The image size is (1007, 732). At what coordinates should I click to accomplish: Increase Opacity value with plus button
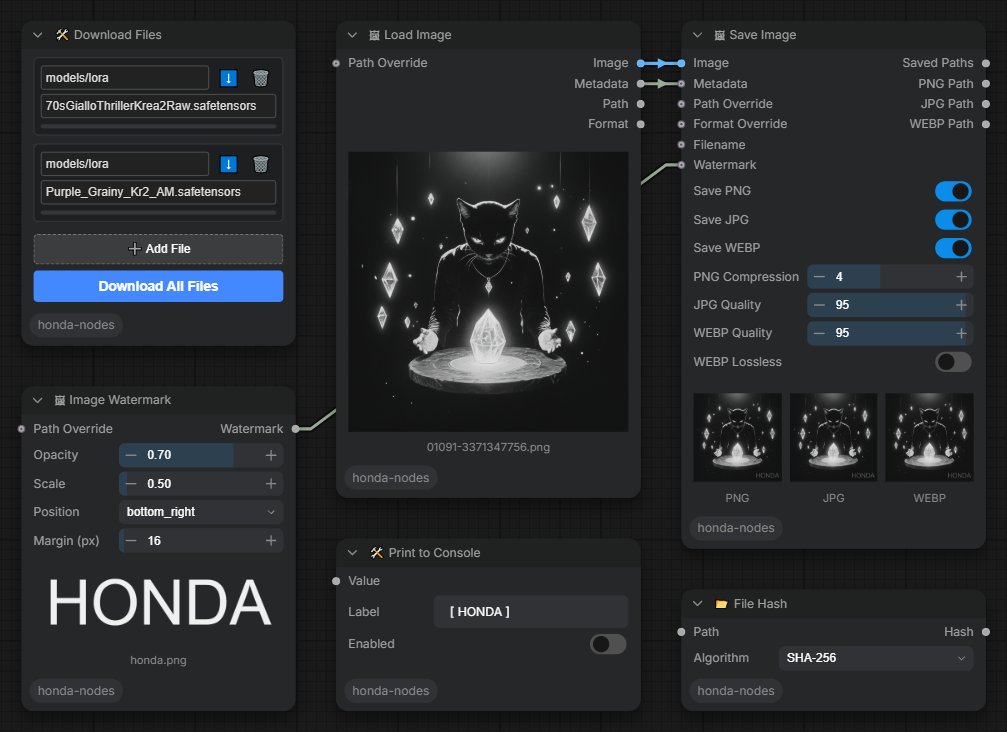tap(271, 455)
